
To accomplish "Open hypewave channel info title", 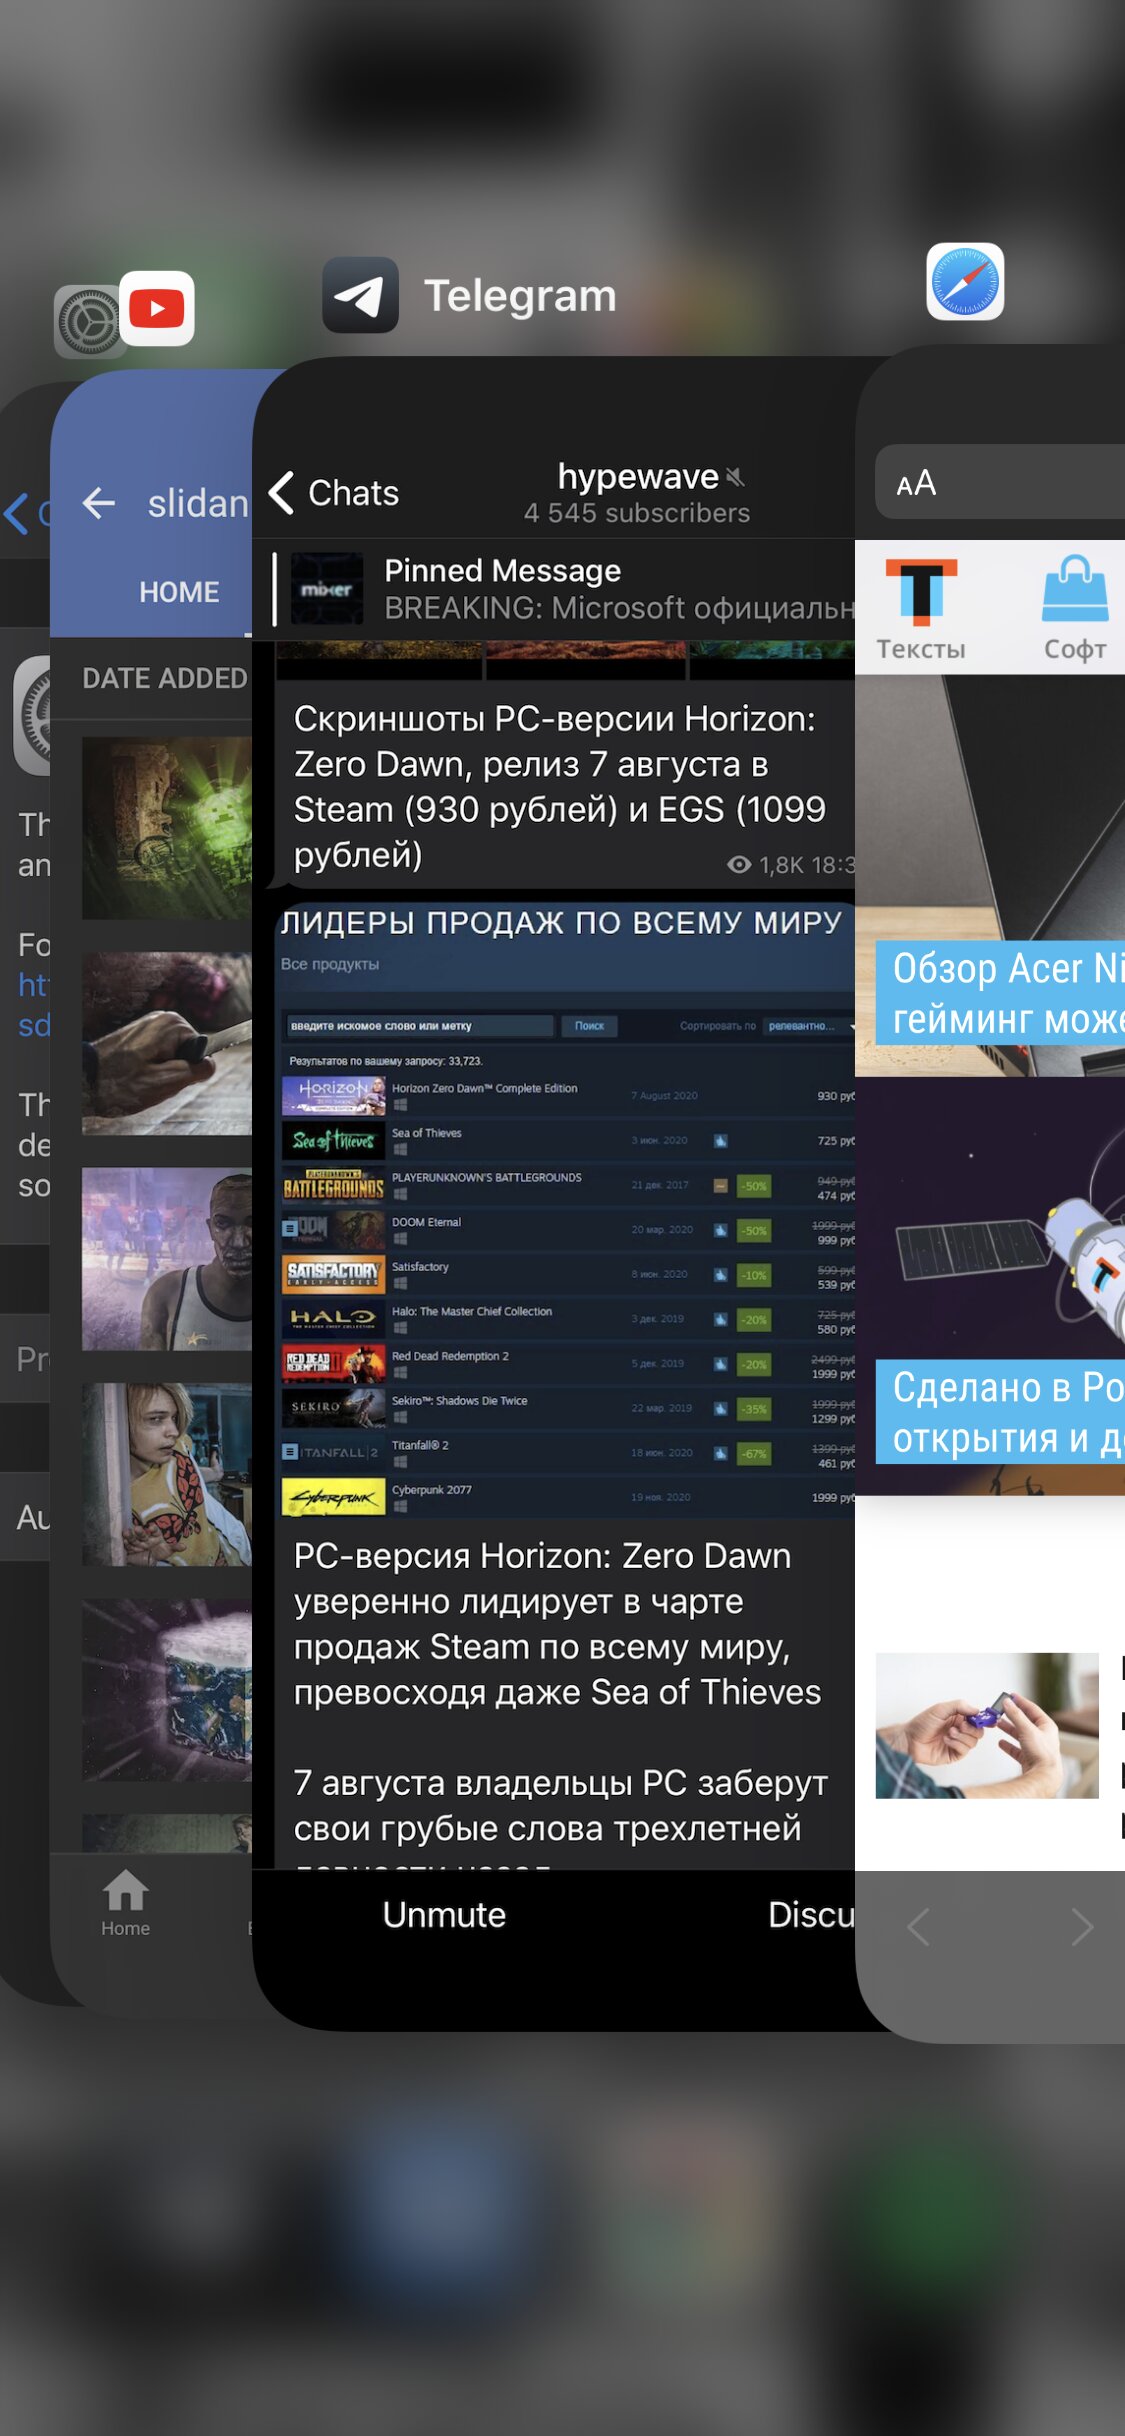I will click(x=637, y=477).
